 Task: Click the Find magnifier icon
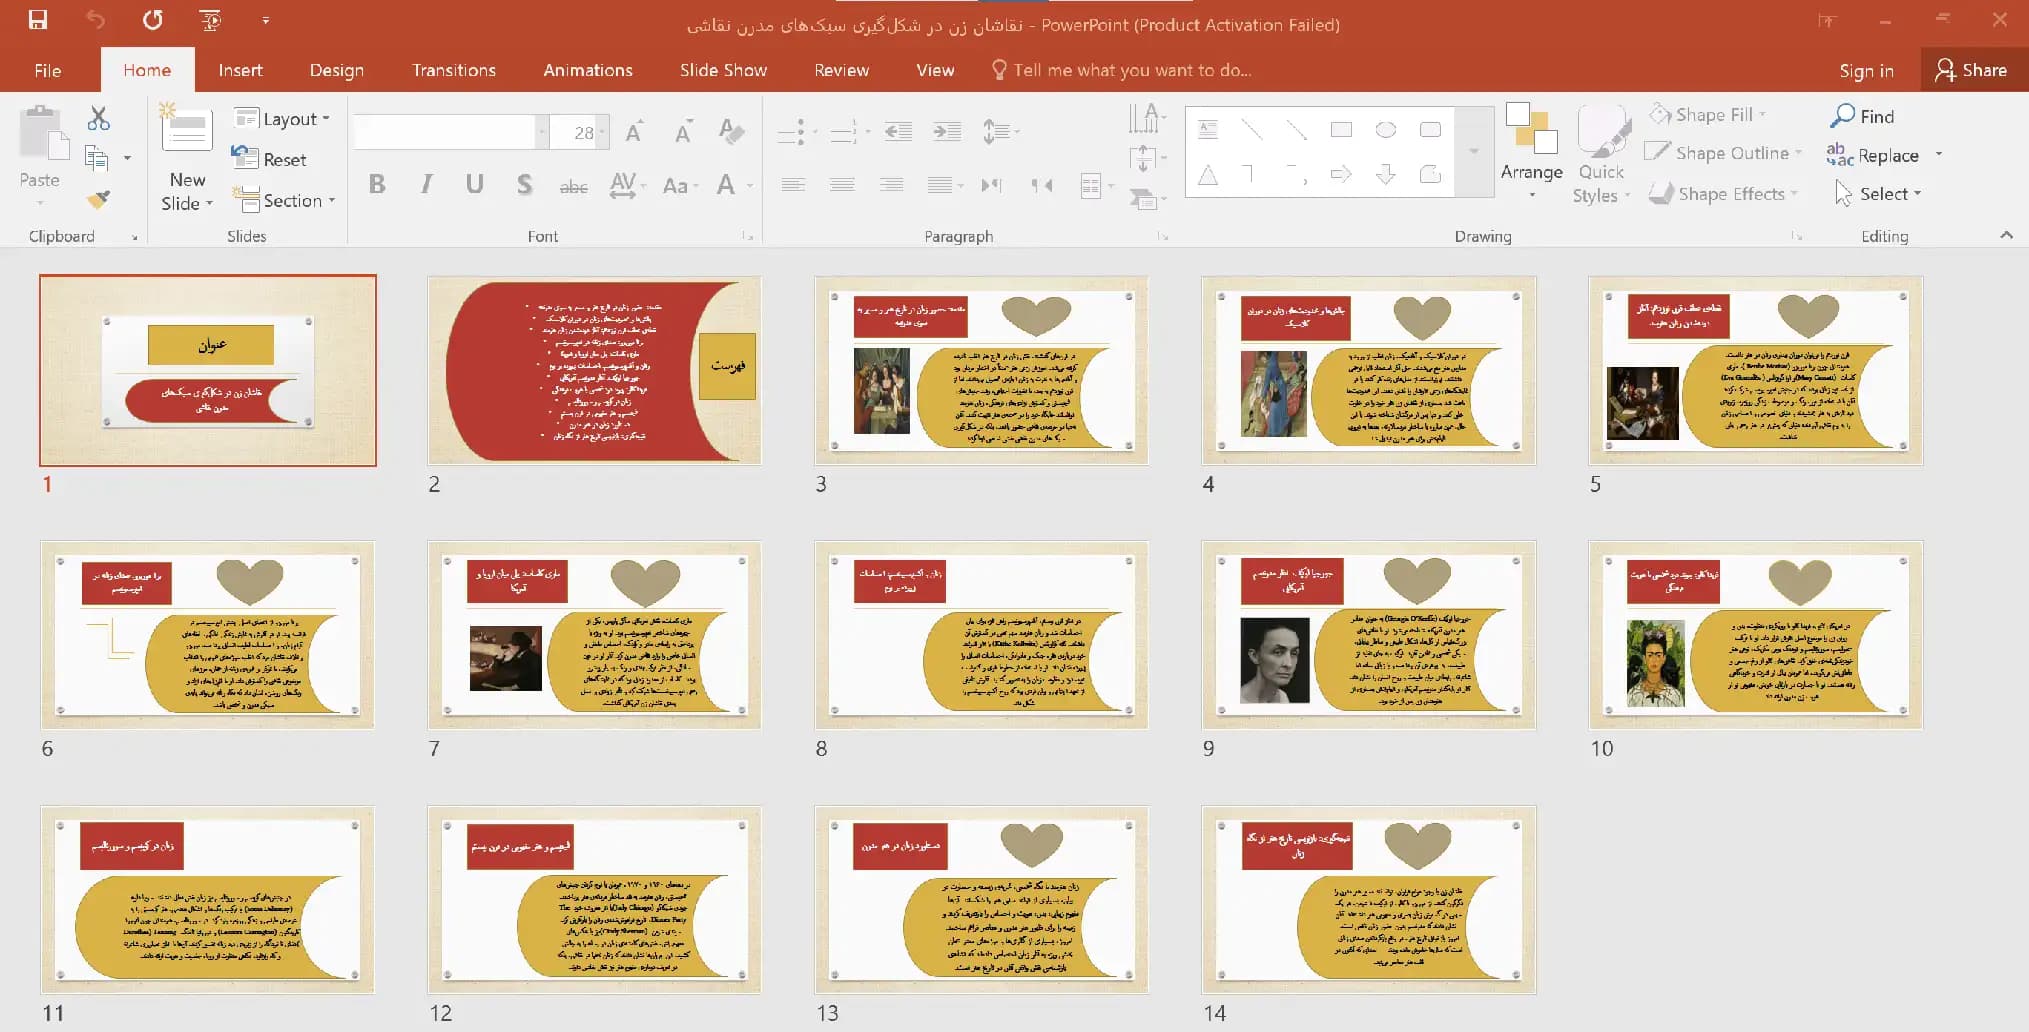pyautogui.click(x=1842, y=116)
